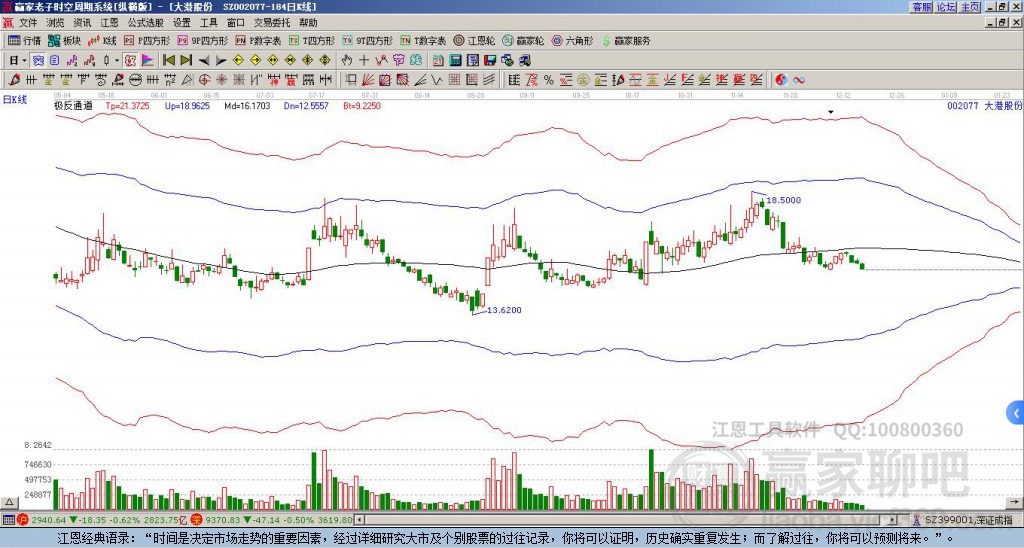Jump to last bar with skip-forward icon
1024x548 pixels.
click(x=186, y=60)
